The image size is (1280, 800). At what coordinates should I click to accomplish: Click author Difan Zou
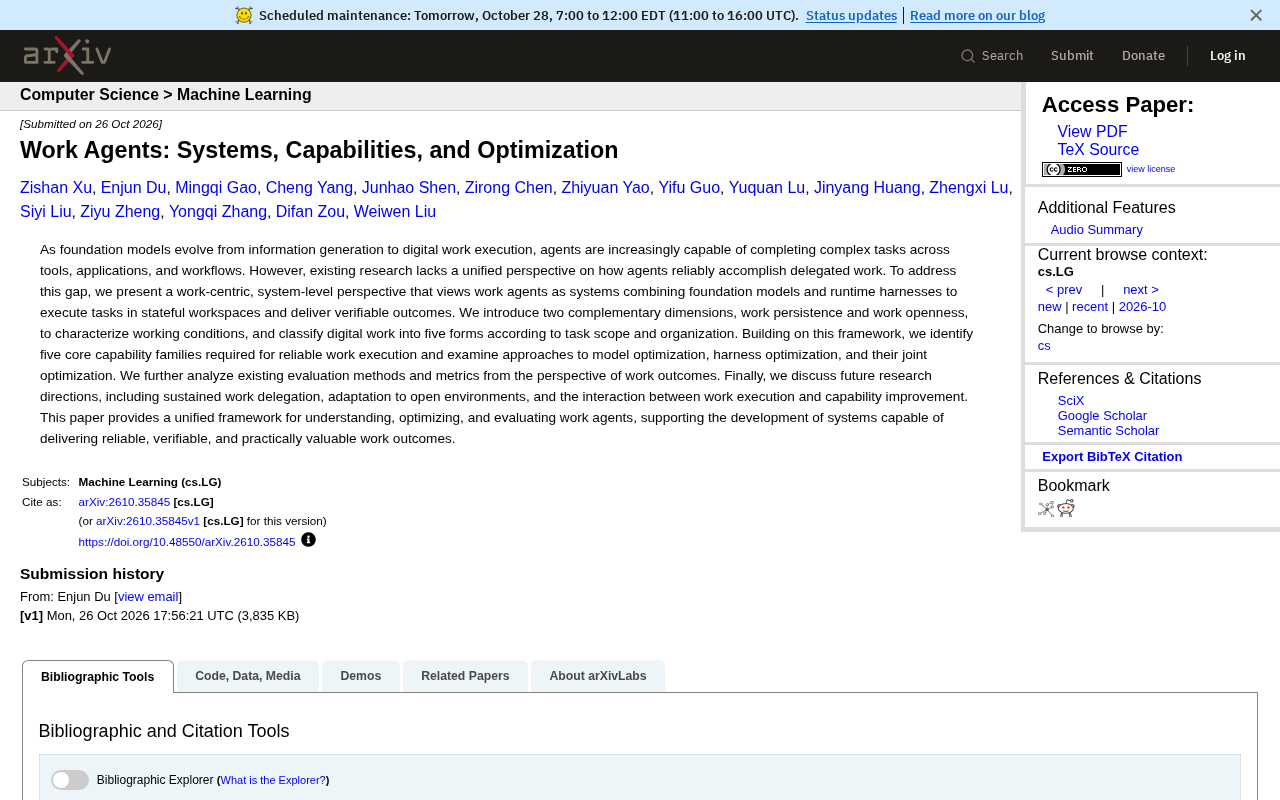tap(310, 212)
